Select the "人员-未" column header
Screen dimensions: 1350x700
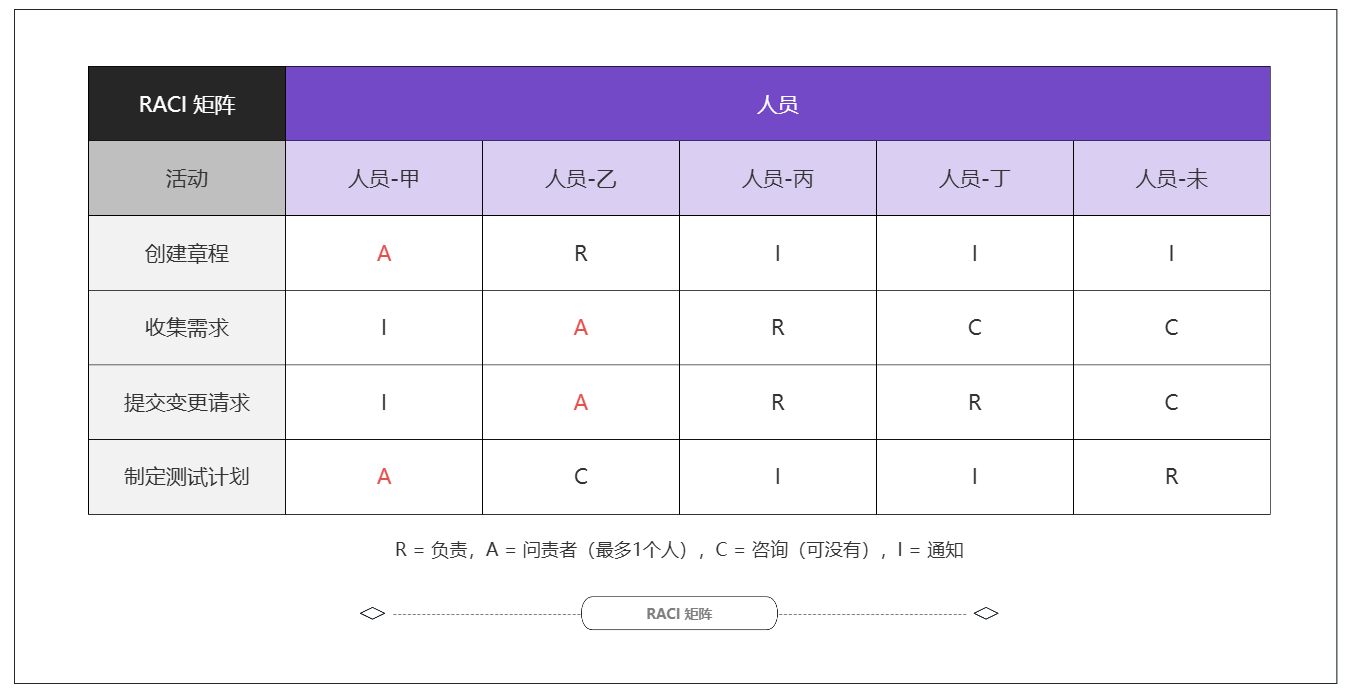1172,179
